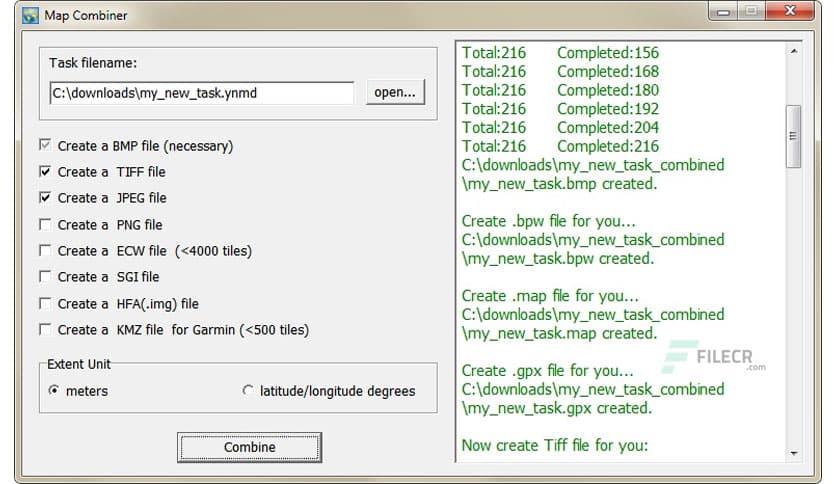Toggle the Create a BMP file checkbox

[x=45, y=145]
